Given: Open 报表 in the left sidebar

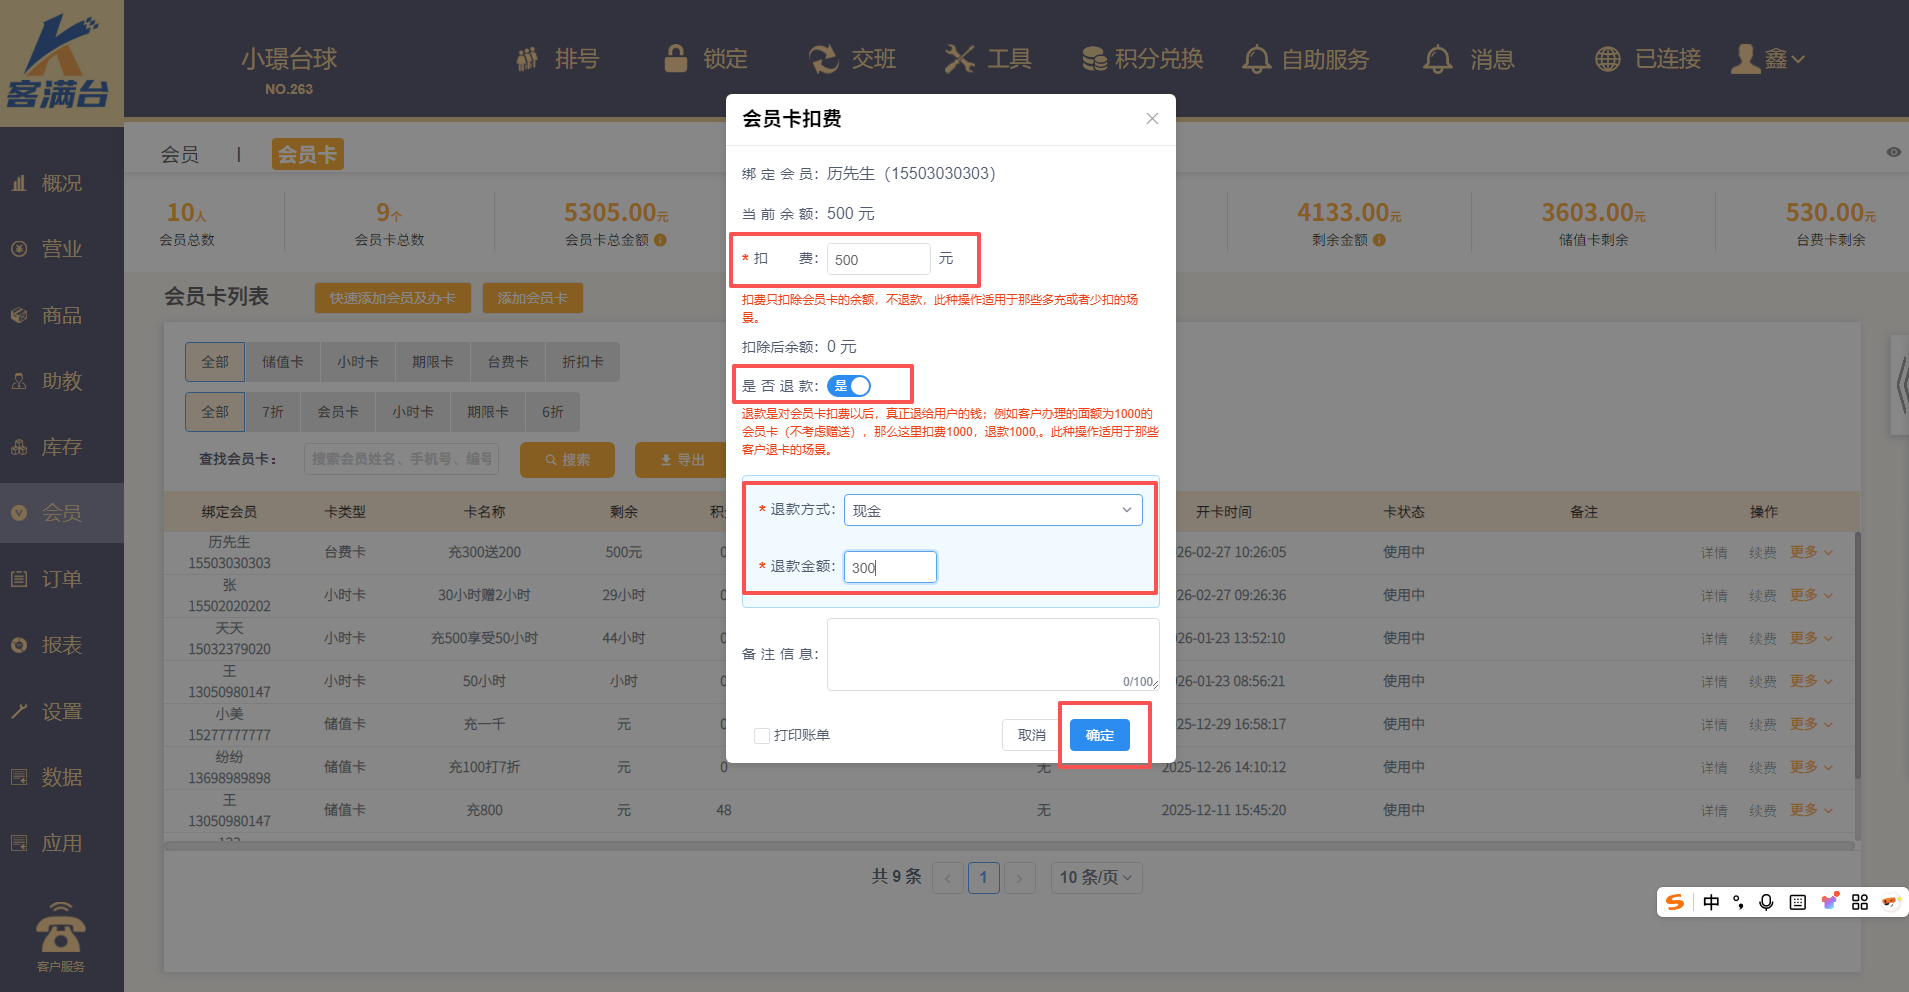Looking at the screenshot, I should [61, 645].
